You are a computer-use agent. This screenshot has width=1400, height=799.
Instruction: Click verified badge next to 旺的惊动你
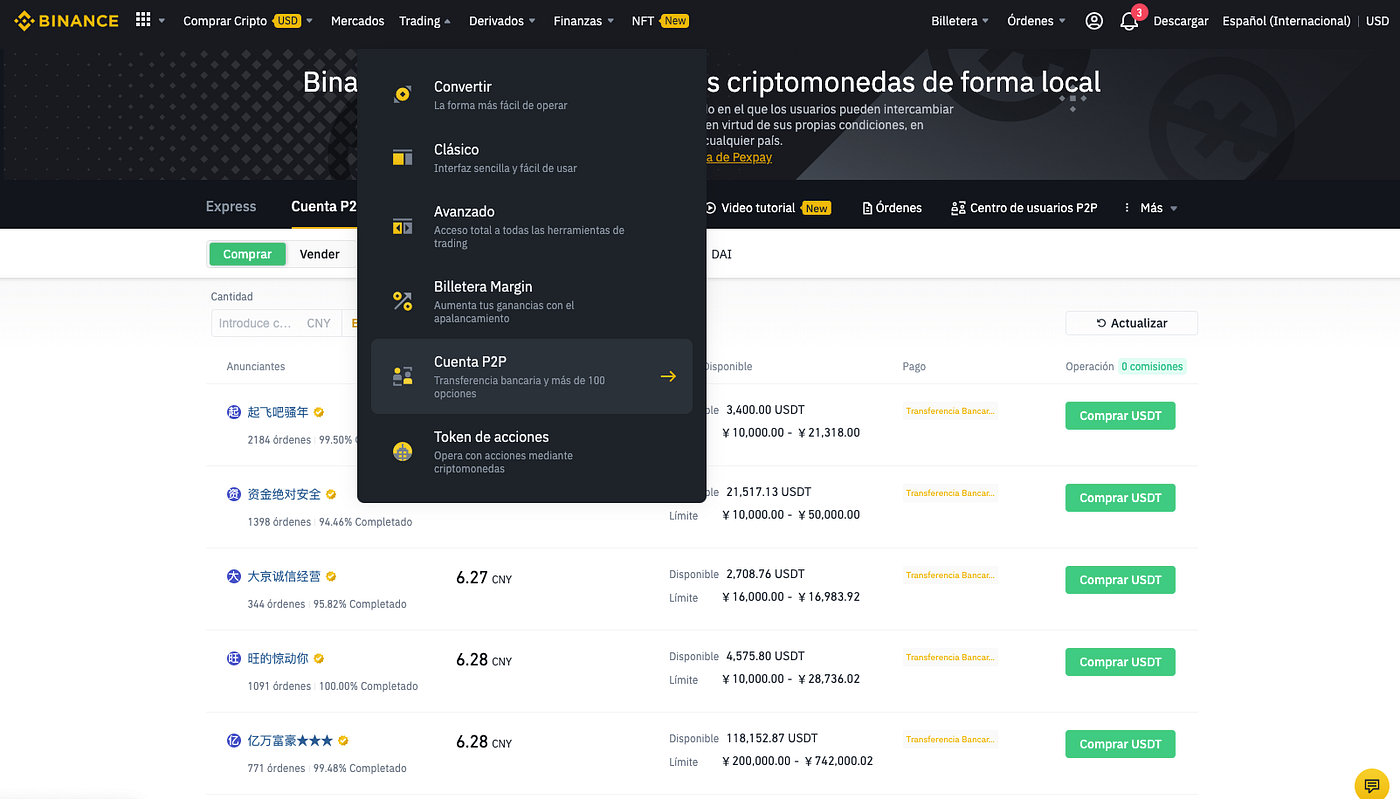pos(319,659)
